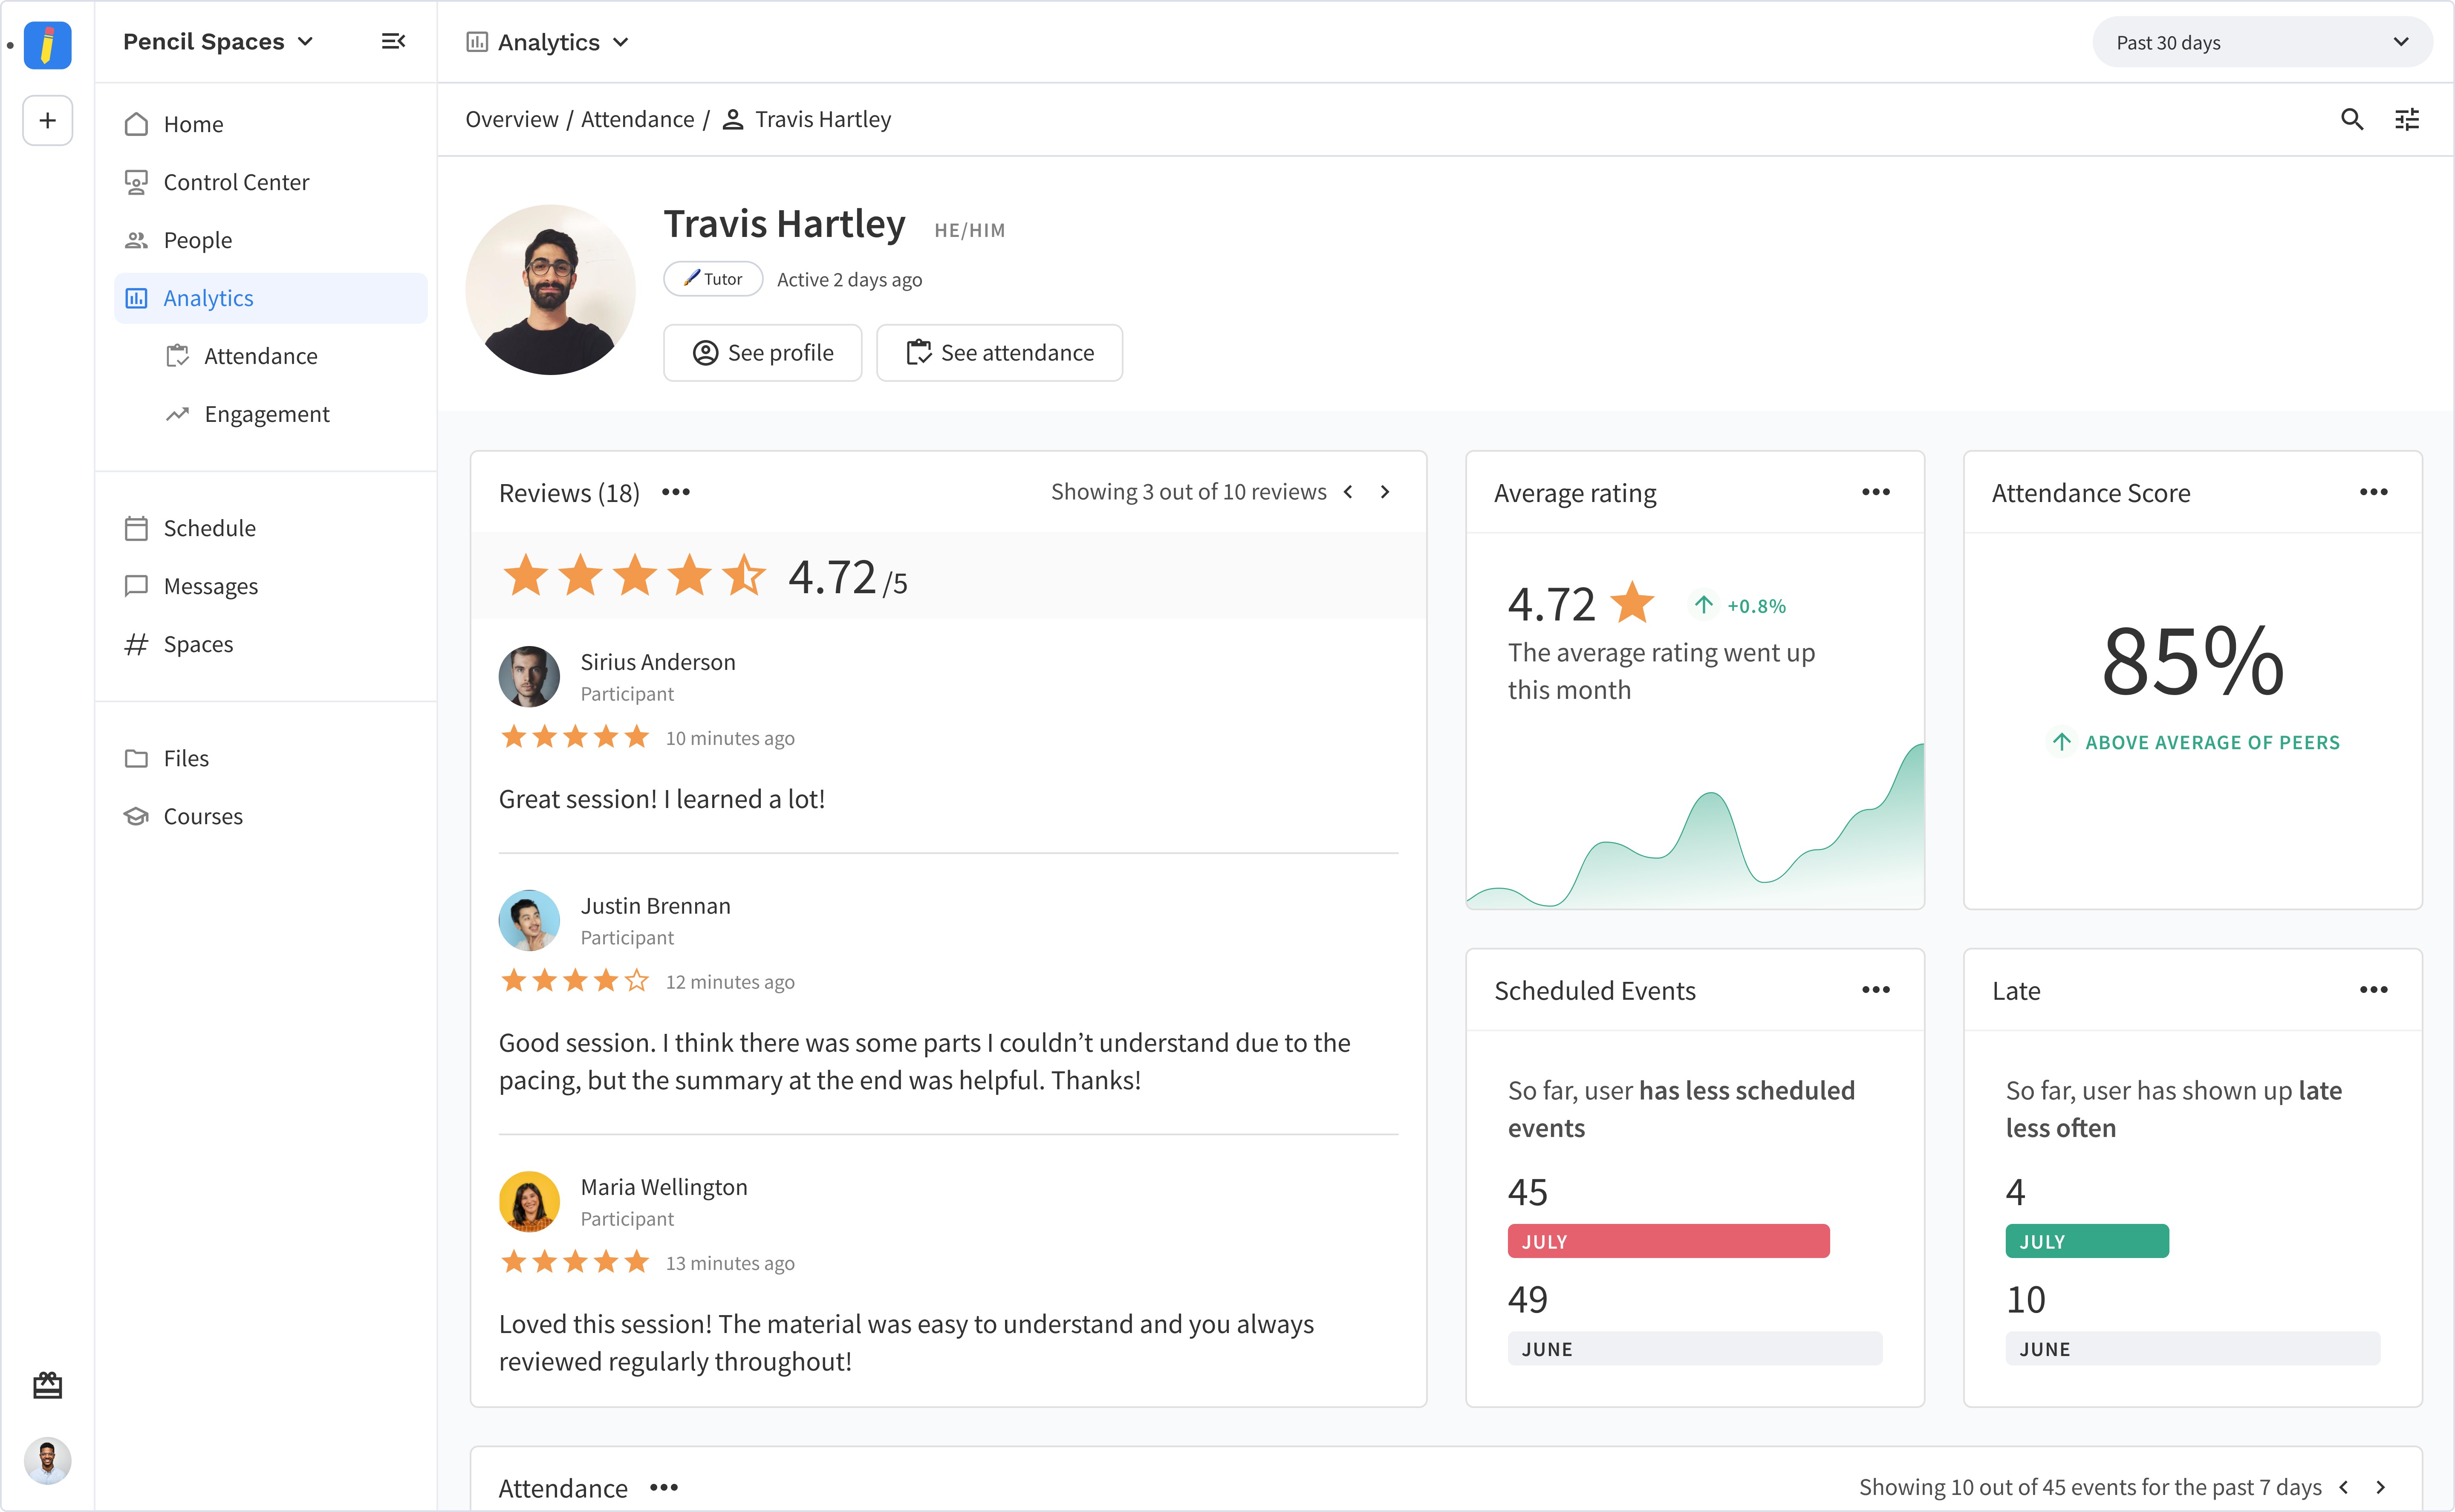Open the filter settings sliders icon

(x=2407, y=120)
